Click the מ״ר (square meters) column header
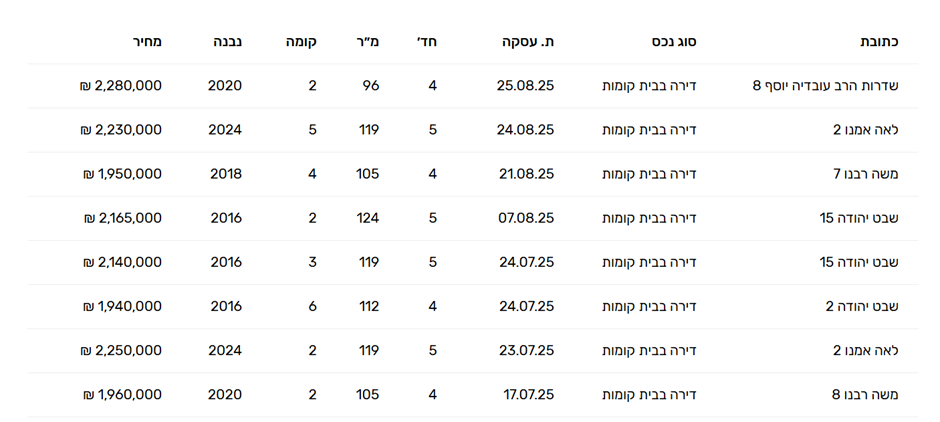The height and width of the screenshot is (422, 940). pyautogui.click(x=367, y=42)
